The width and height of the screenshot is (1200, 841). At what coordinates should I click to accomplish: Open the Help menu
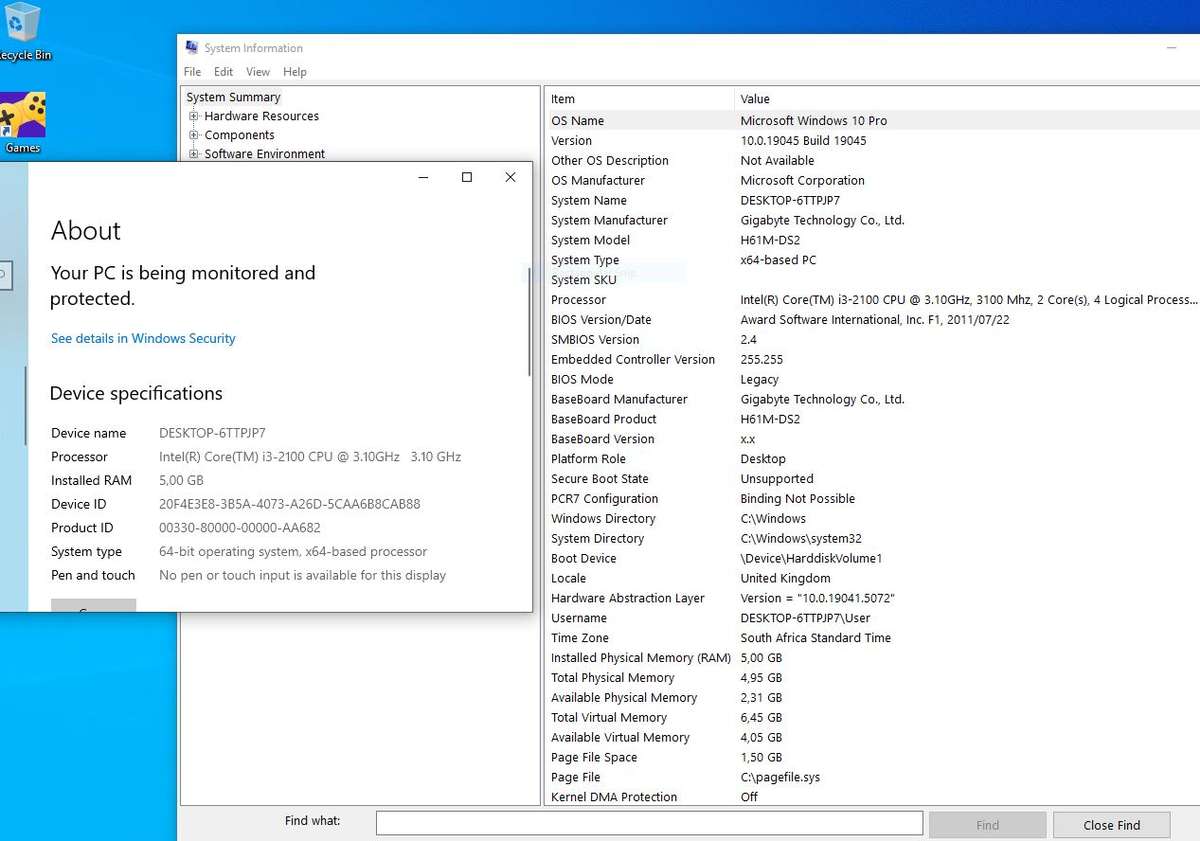[x=294, y=72]
